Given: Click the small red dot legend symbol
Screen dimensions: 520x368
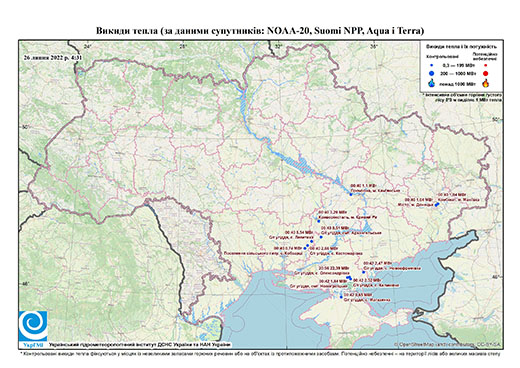Looking at the screenshot, I should [486, 65].
